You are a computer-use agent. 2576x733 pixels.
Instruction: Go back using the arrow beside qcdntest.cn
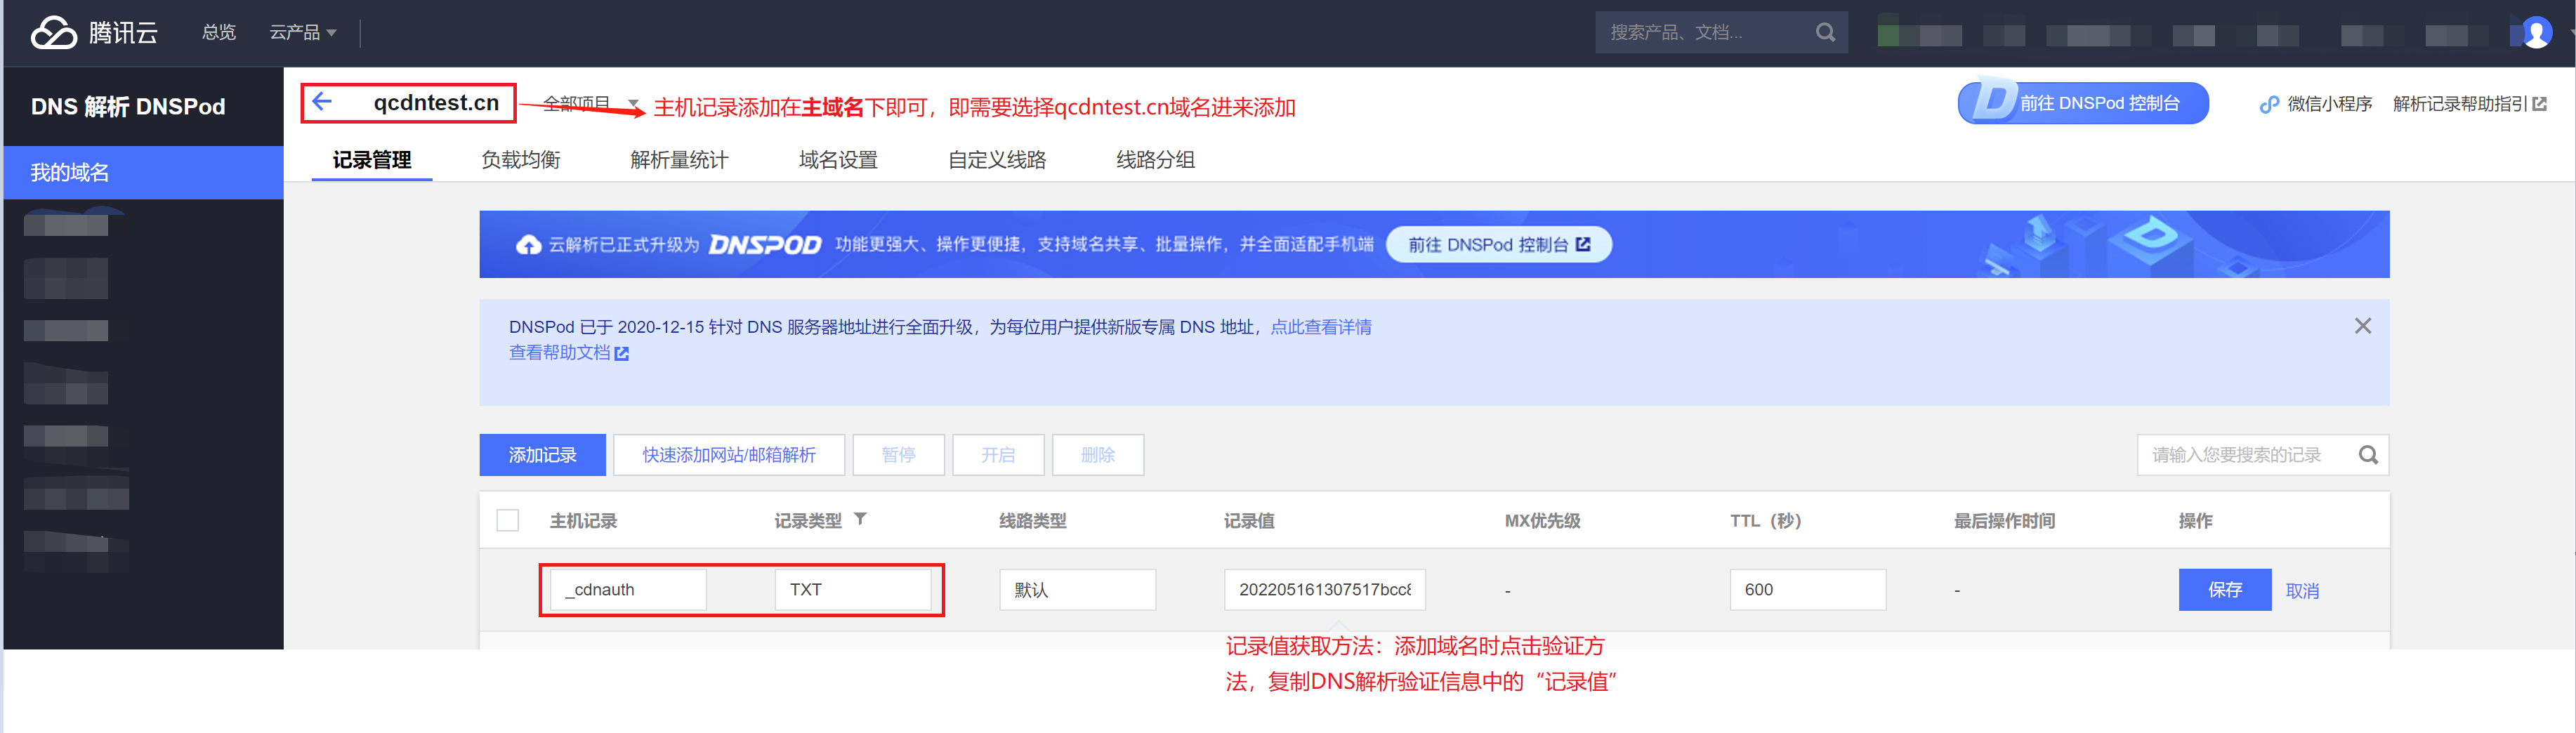coord(322,101)
